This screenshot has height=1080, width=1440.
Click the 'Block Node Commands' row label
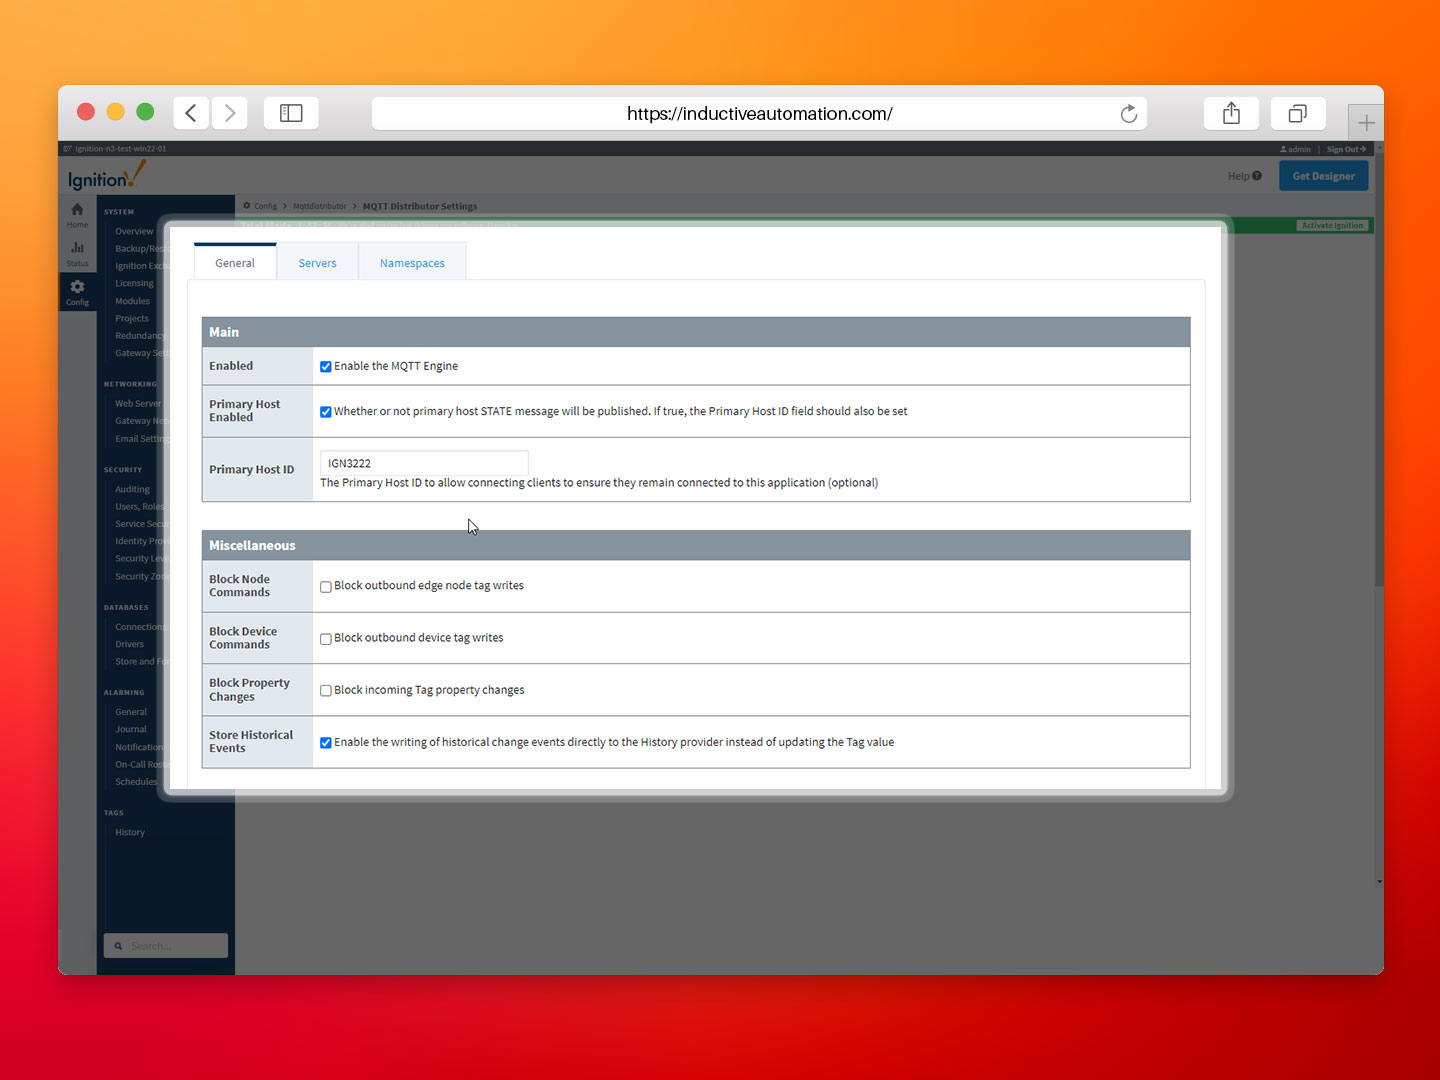[x=240, y=586]
